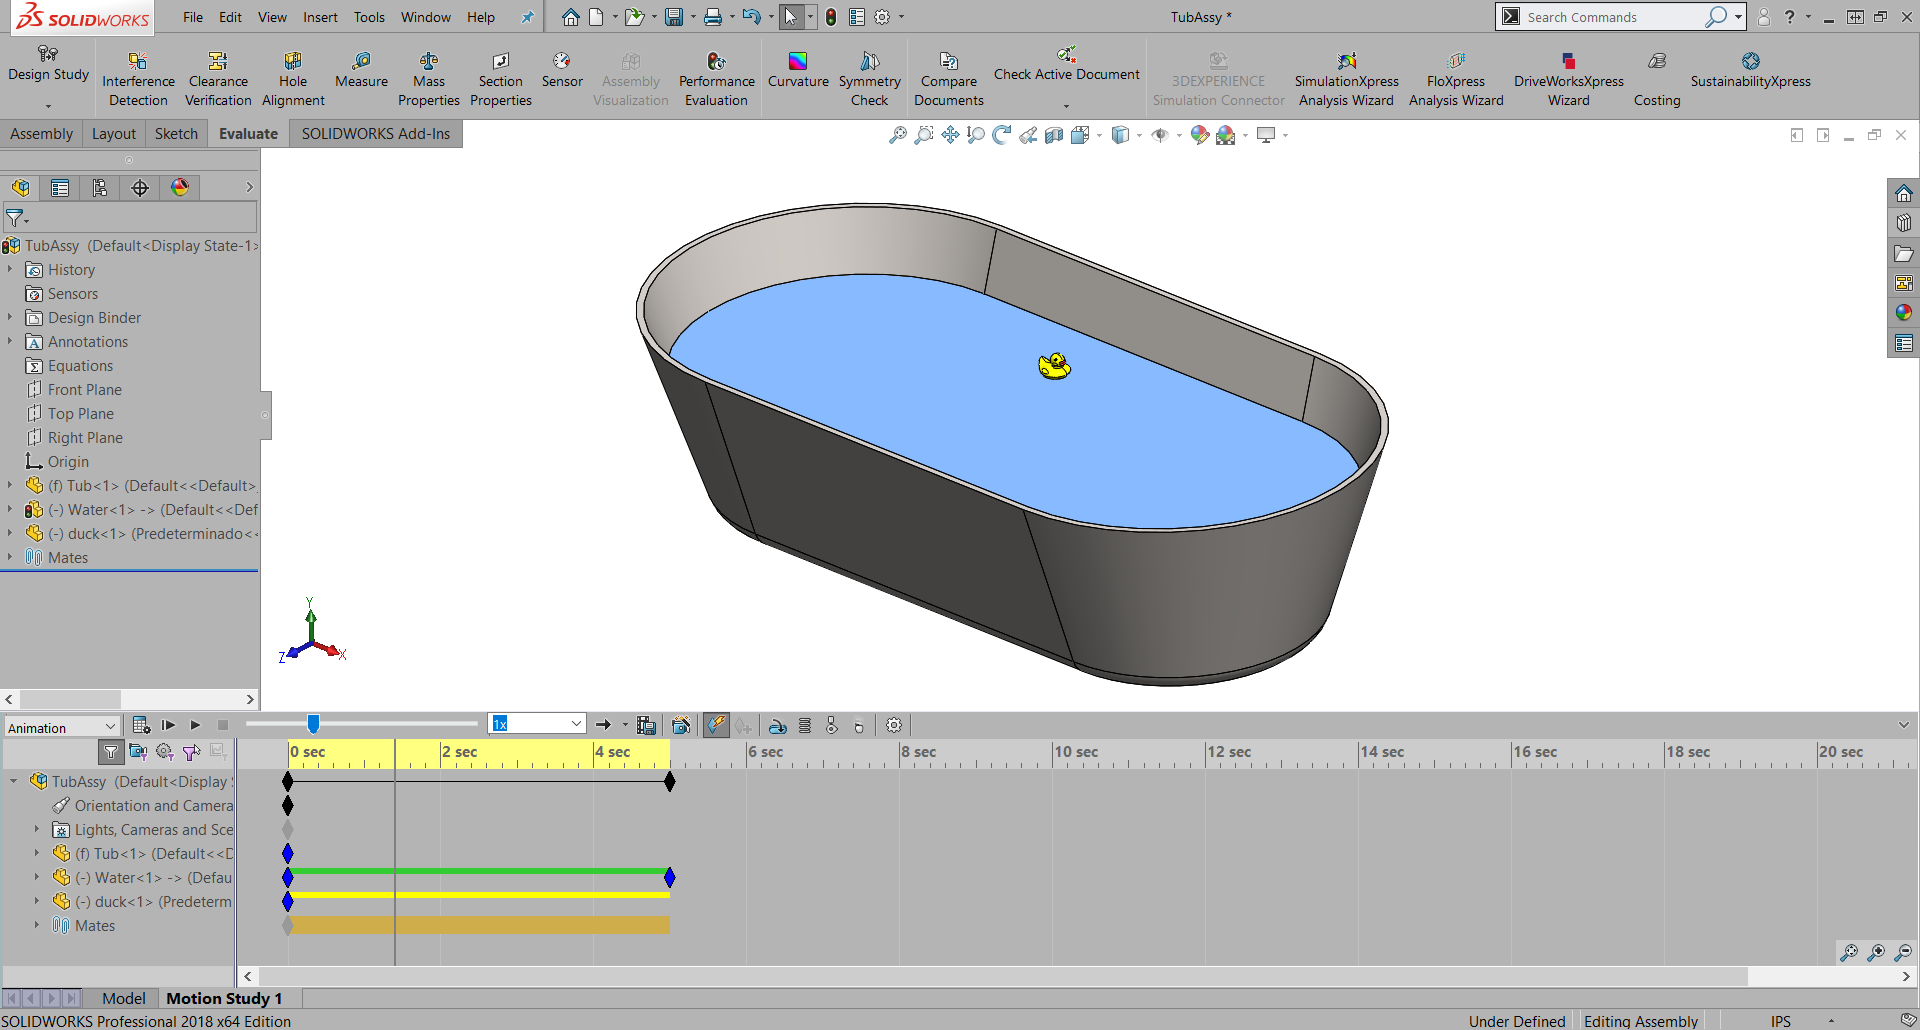Stop the animation playback

223,725
